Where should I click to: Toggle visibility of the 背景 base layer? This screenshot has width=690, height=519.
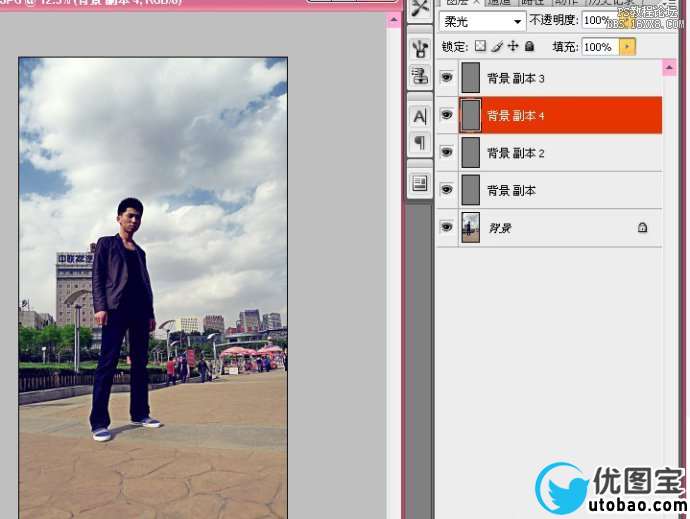coord(447,227)
